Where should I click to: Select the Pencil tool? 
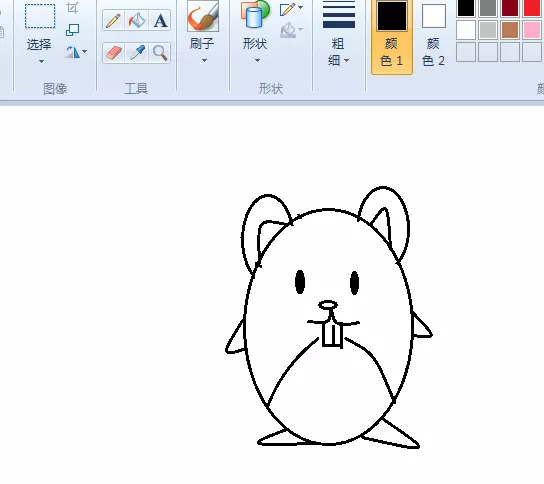[x=113, y=20]
